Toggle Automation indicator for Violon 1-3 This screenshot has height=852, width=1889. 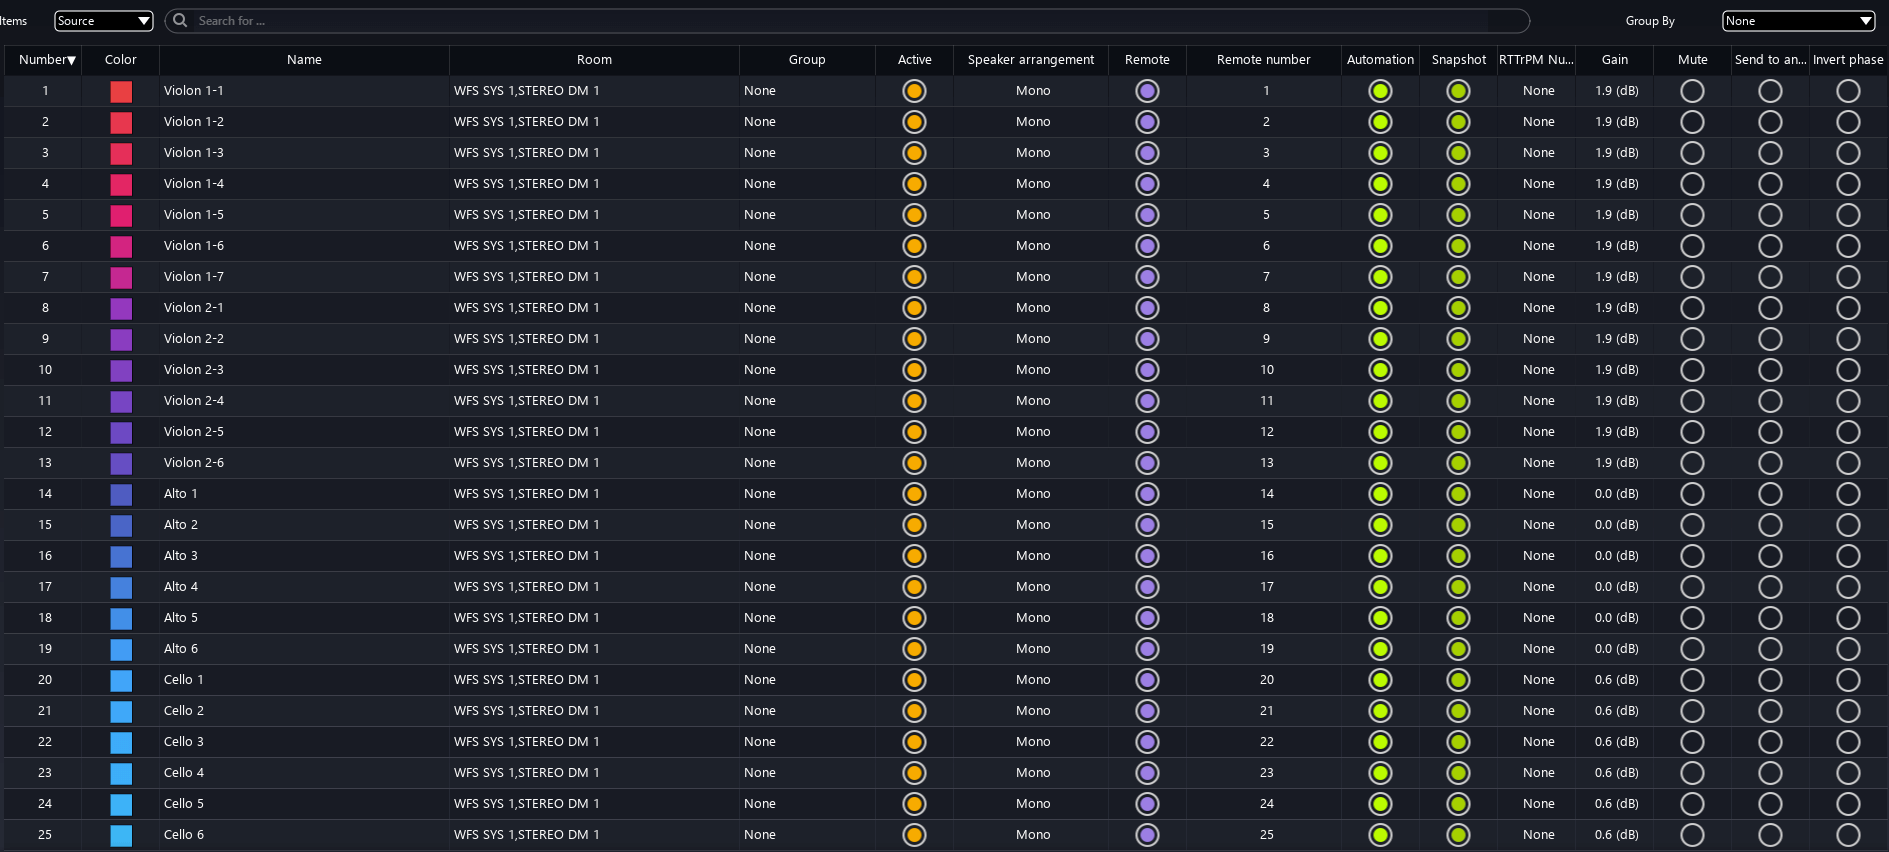tap(1380, 153)
